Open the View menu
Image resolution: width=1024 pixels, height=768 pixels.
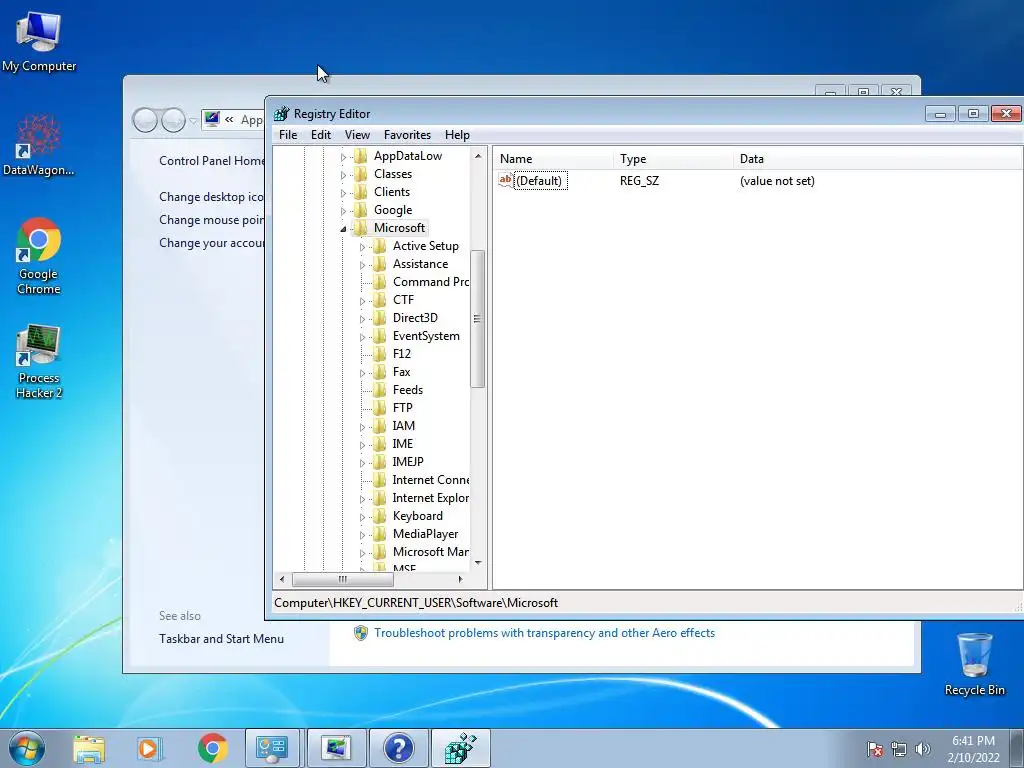pos(357,135)
